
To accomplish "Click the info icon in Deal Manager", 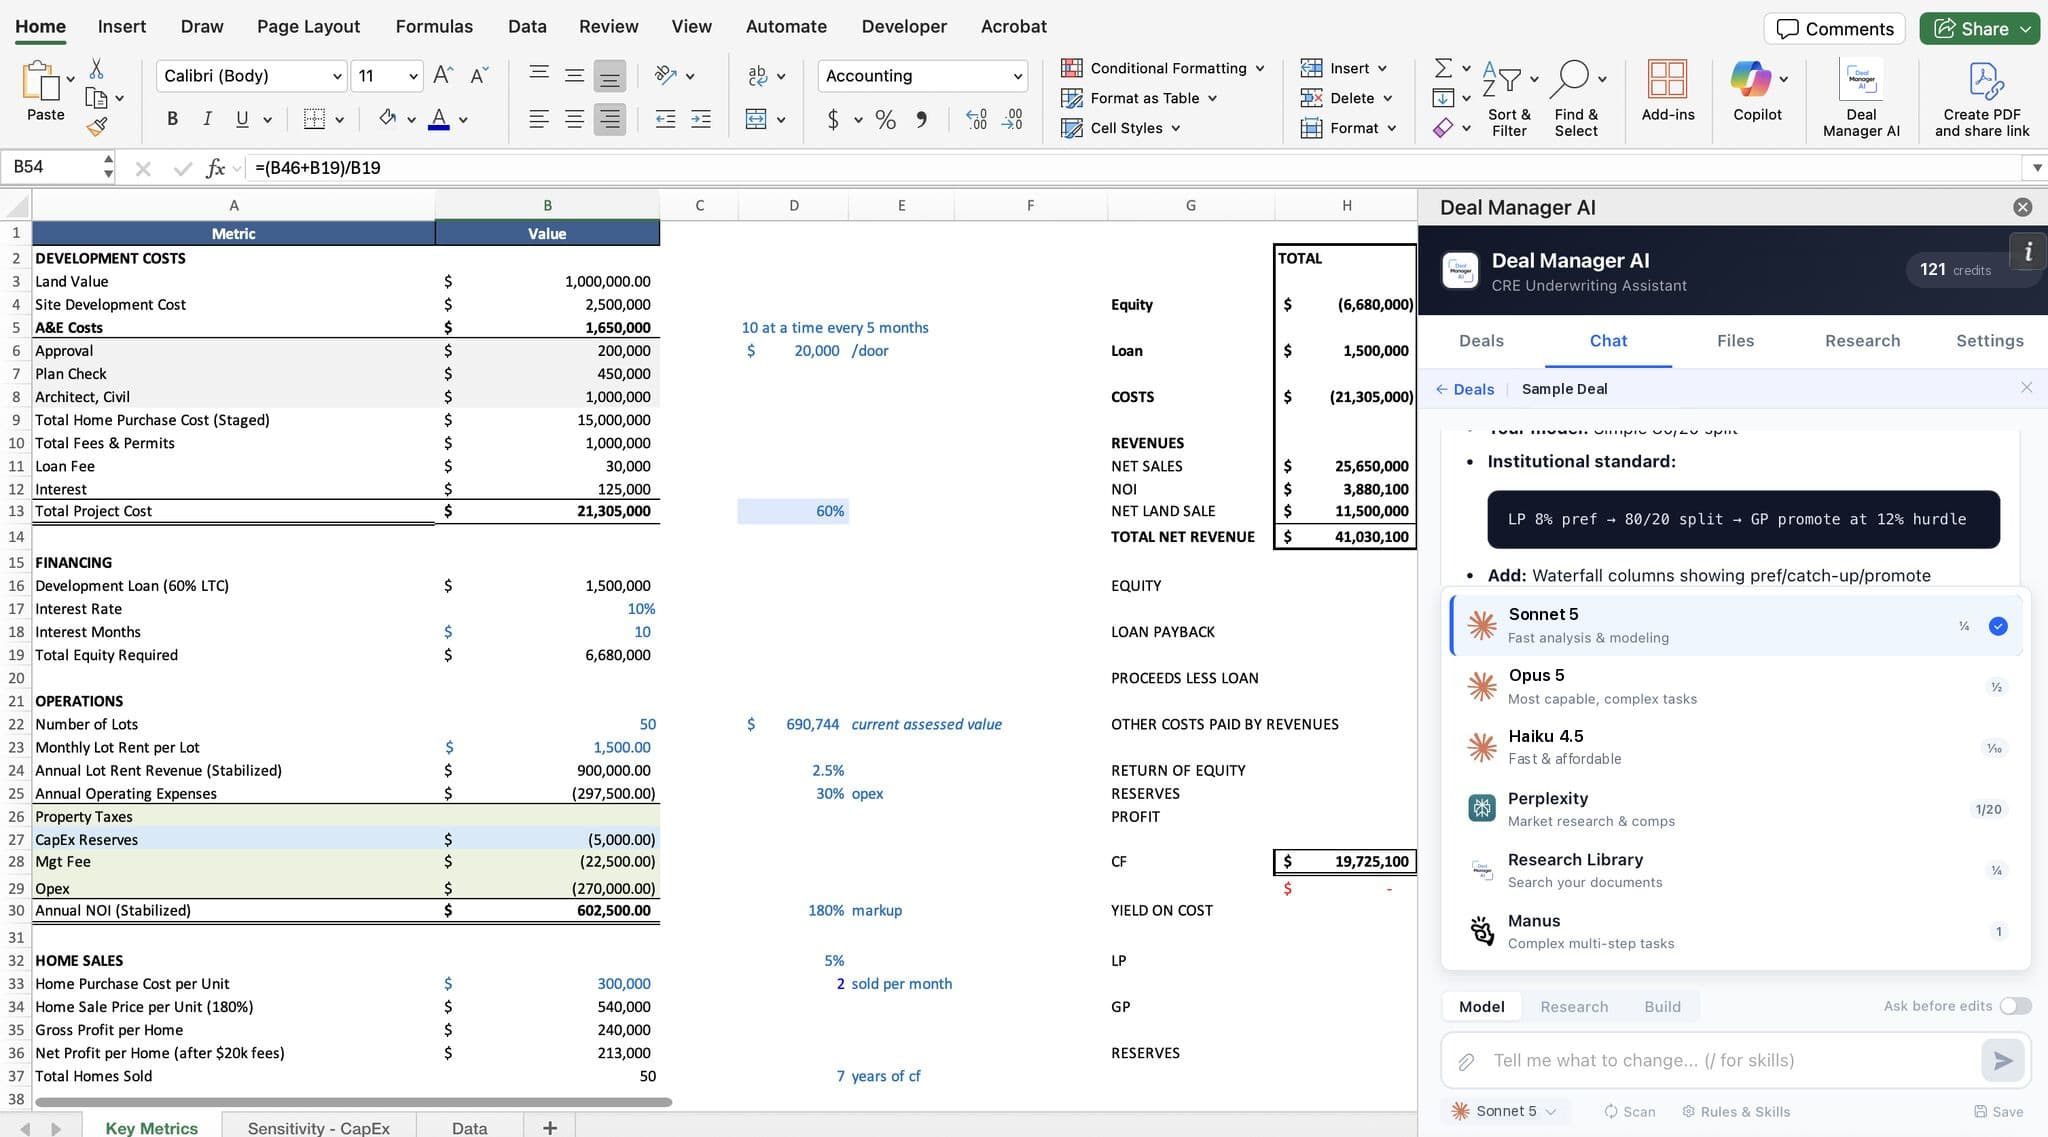I will pos(2027,252).
